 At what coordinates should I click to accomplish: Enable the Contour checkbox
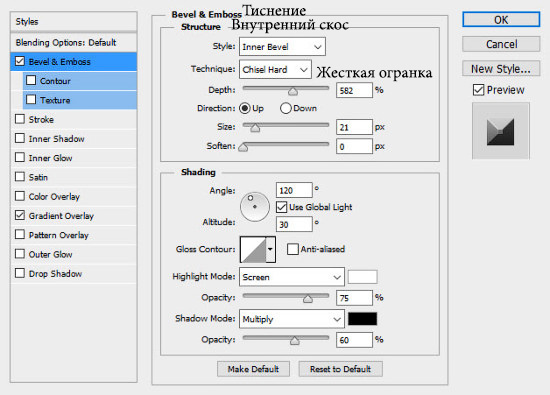coord(31,80)
